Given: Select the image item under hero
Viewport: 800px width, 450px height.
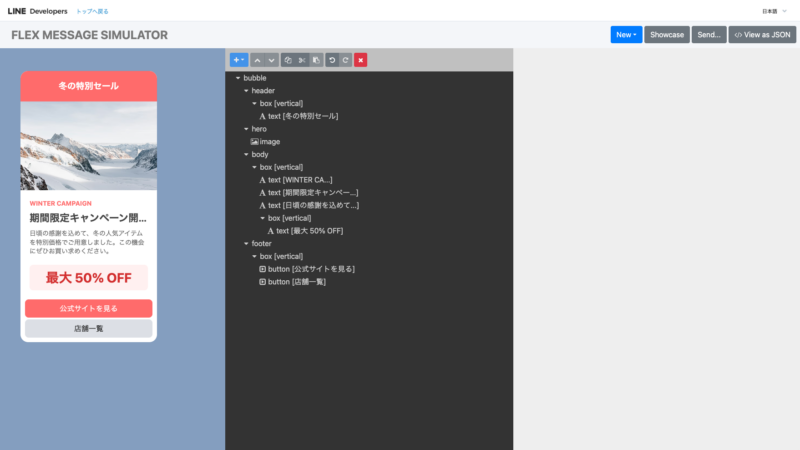Looking at the screenshot, I should point(269,142).
